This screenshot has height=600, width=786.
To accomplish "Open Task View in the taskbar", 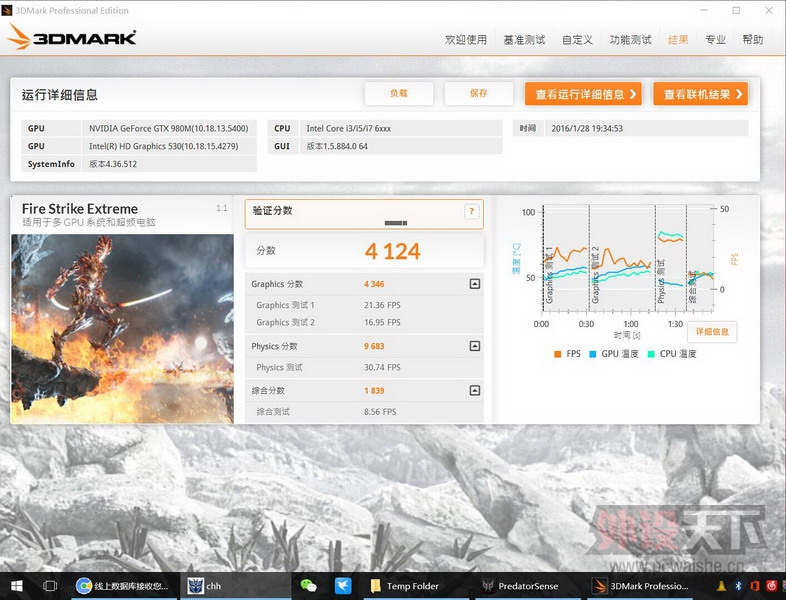I will point(50,586).
